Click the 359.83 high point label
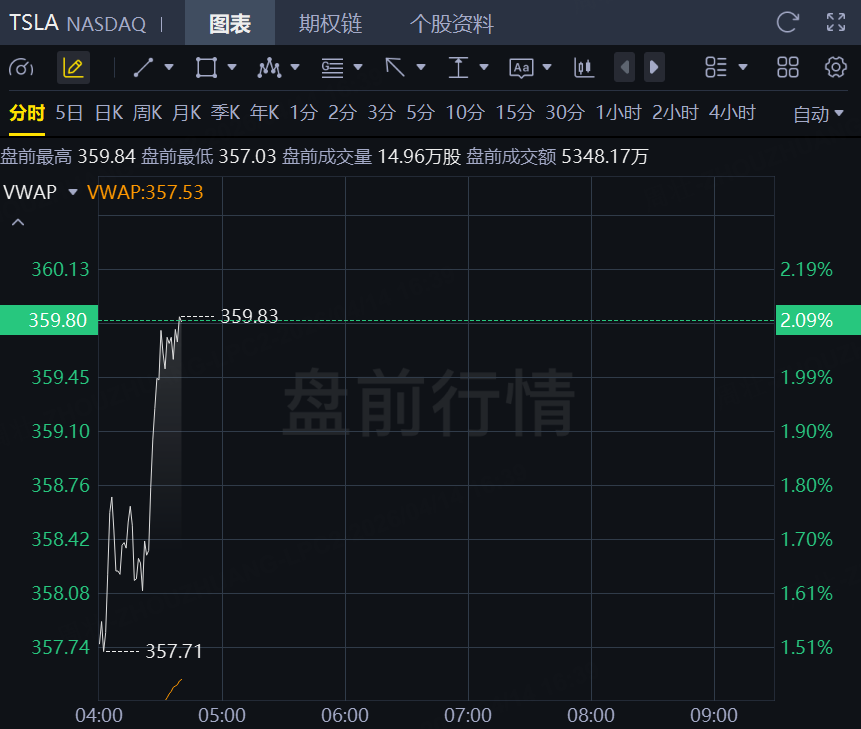This screenshot has width=861, height=729. tap(249, 316)
